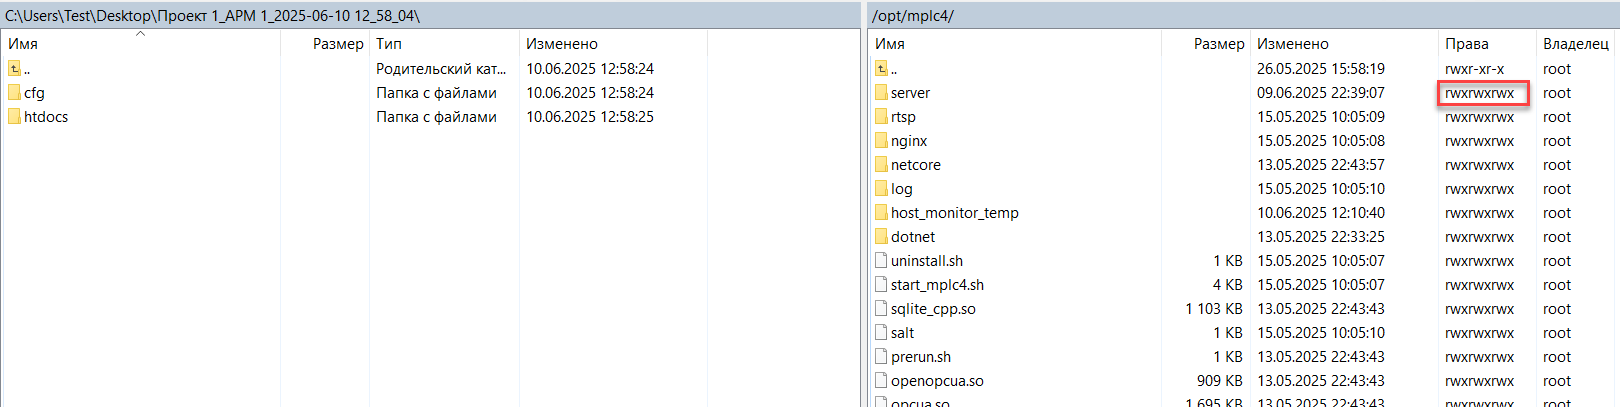Click Папка с файлами type of cfg row
This screenshot has width=1620, height=407.
(436, 93)
